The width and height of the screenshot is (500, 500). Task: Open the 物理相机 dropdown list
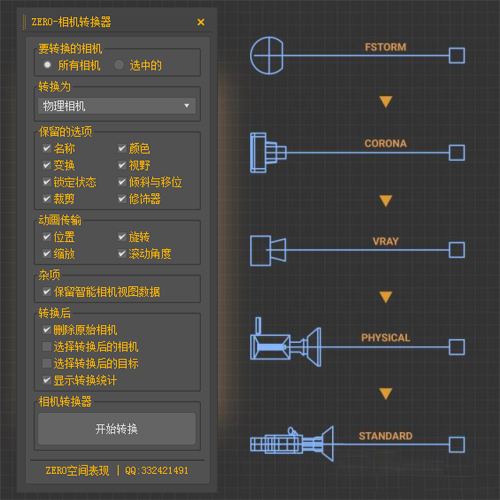117,106
